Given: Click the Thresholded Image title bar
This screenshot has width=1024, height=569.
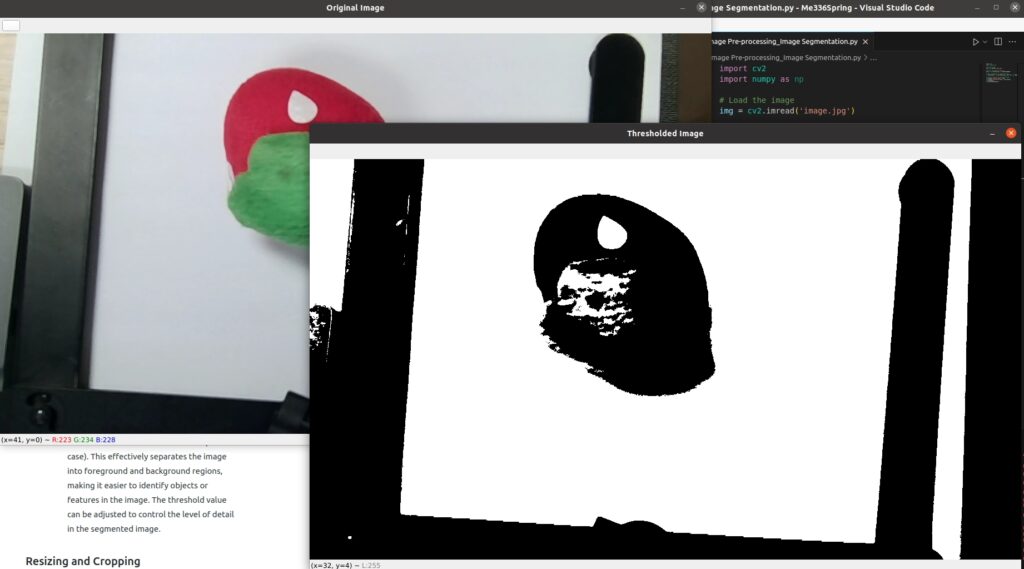Looking at the screenshot, I should tap(665, 133).
